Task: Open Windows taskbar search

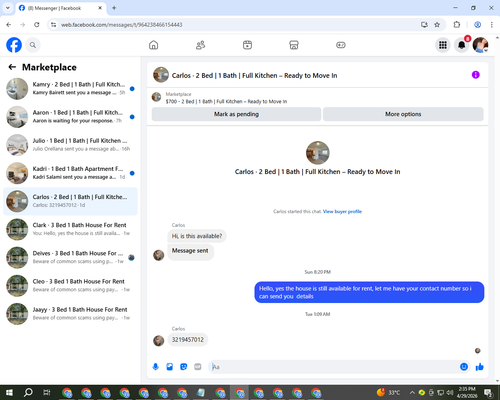Action: coord(28,393)
